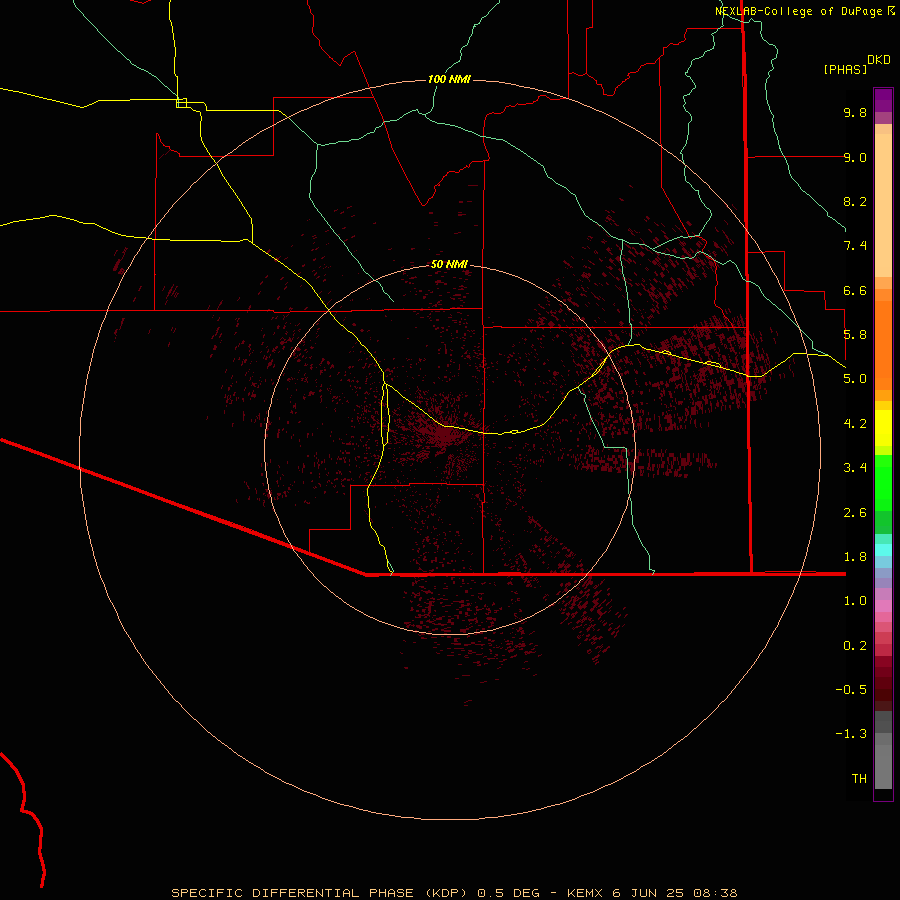Viewport: 900px width, 900px height.
Task: Click the NEXLAB-College of DuPage label
Action: click(x=798, y=11)
